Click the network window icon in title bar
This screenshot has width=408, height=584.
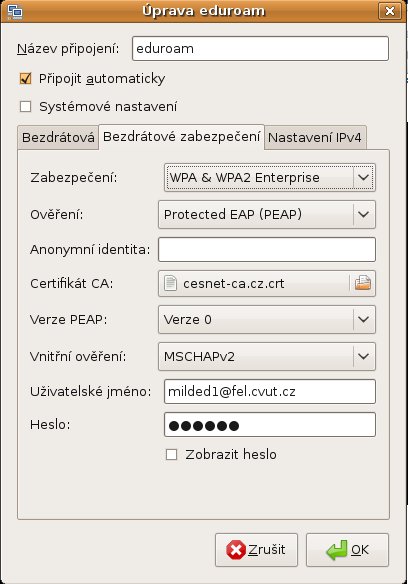[15, 11]
